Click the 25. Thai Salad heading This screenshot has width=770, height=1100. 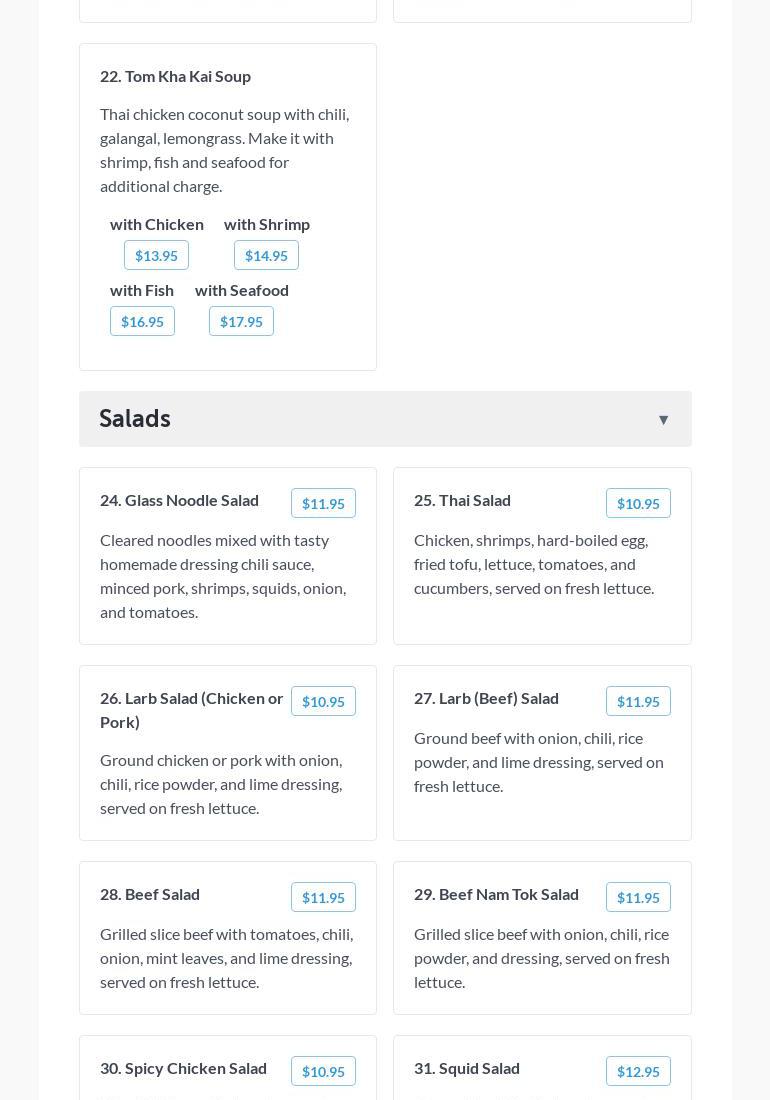tap(462, 500)
